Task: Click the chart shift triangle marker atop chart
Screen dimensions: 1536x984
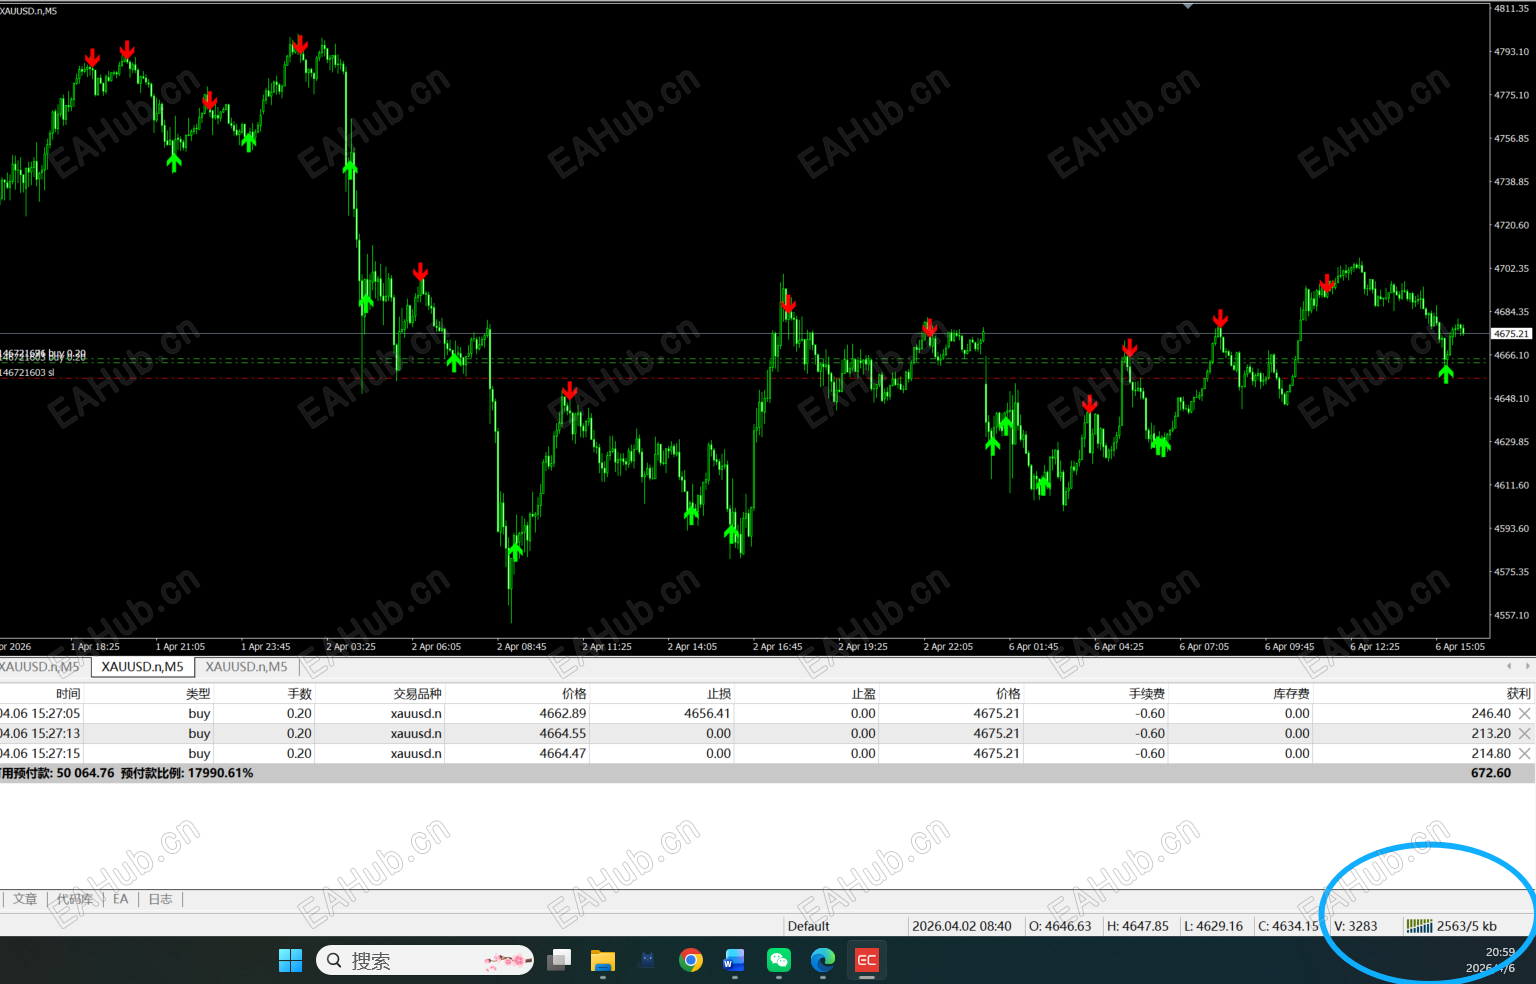Action: 1187,6
